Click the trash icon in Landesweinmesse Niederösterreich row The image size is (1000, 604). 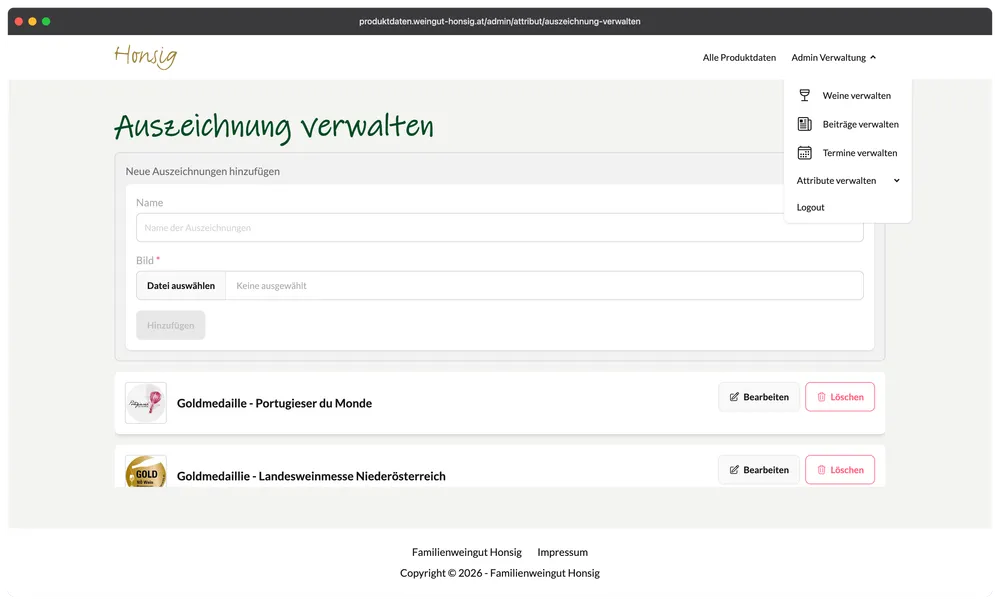click(821, 469)
